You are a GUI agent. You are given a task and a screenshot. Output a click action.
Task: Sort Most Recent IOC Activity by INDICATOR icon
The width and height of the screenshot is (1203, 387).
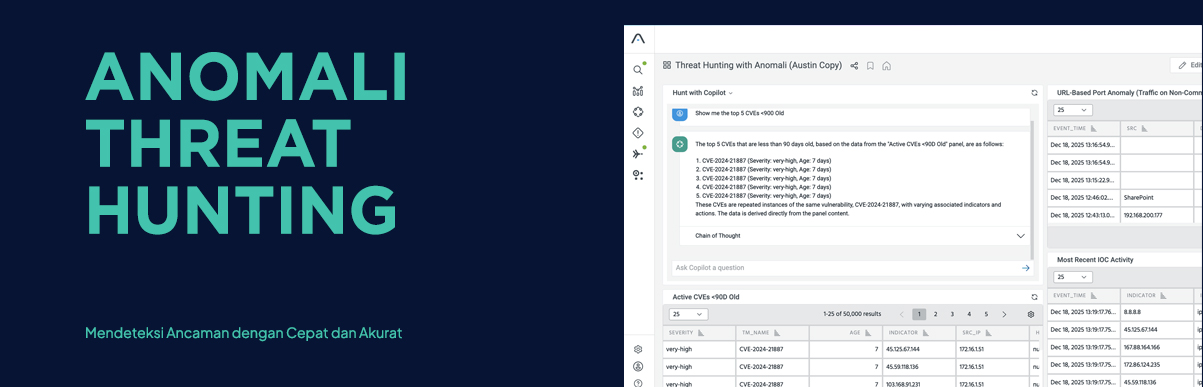(1163, 296)
